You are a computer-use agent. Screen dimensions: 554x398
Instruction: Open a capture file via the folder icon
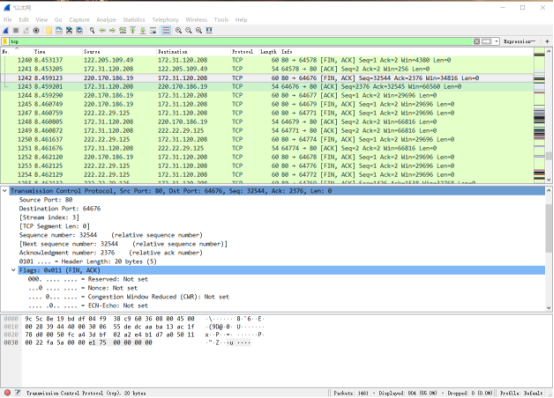point(49,31)
